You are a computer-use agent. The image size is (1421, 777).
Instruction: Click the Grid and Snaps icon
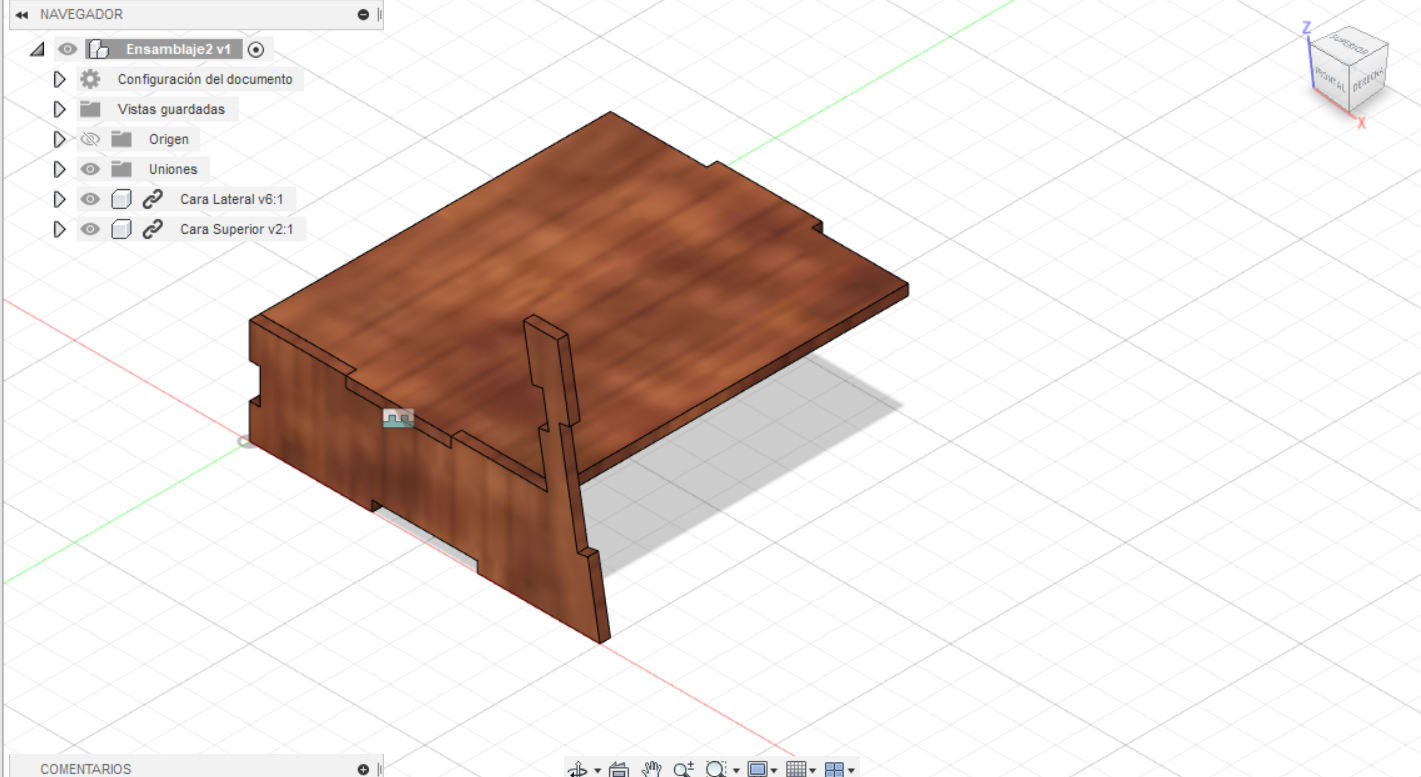[x=796, y=769]
